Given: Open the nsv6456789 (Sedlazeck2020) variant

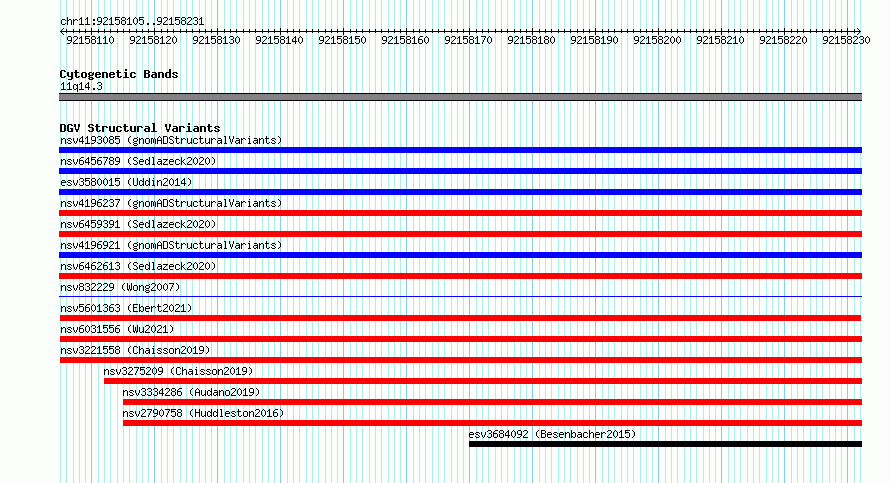Looking at the screenshot, I should point(138,161).
